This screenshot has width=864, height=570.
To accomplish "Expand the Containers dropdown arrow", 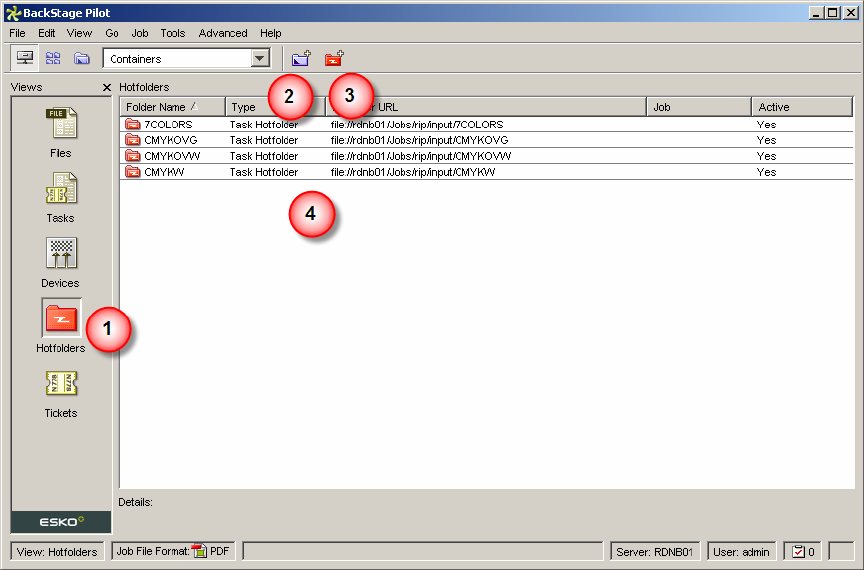I will [x=260, y=58].
